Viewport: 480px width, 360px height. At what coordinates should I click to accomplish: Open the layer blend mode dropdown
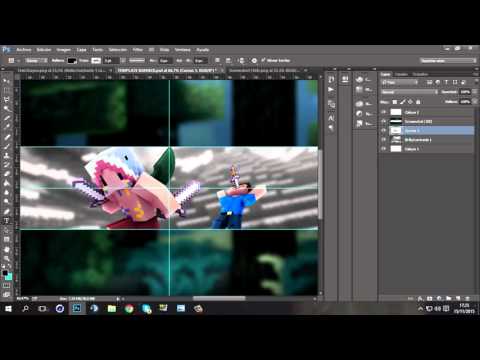[409, 92]
